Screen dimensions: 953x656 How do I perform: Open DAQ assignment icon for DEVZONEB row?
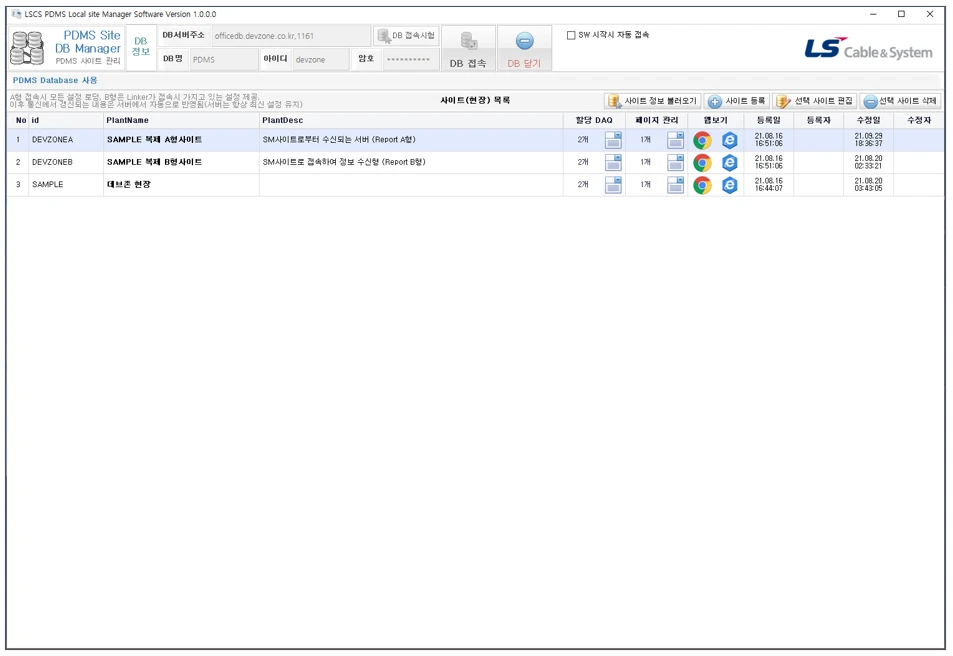[x=613, y=162]
